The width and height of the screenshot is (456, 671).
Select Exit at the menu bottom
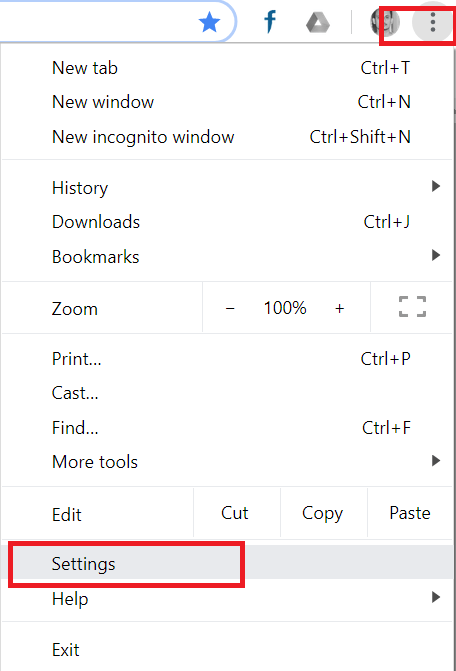tap(227, 650)
